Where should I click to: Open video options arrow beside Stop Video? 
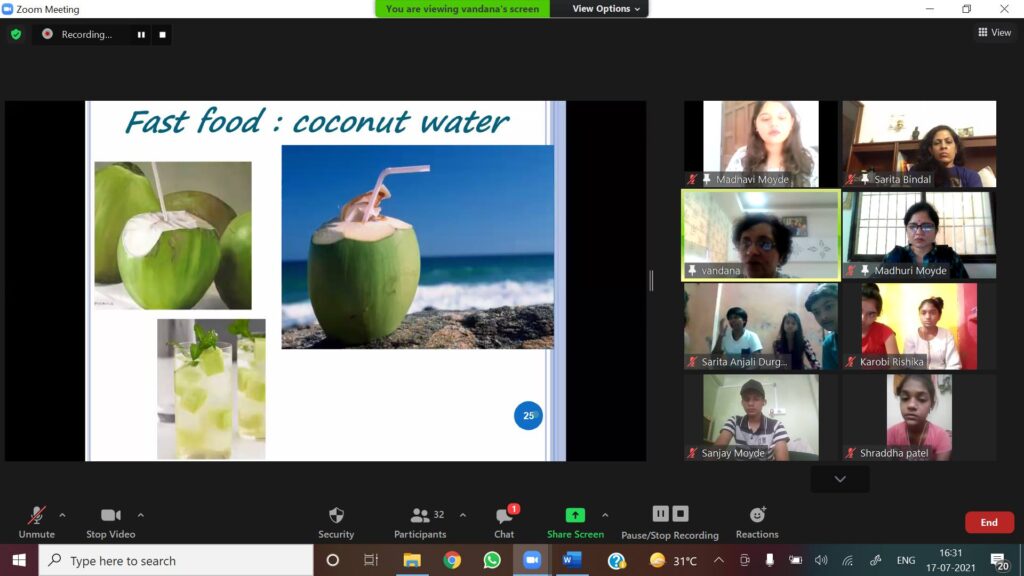(x=140, y=515)
